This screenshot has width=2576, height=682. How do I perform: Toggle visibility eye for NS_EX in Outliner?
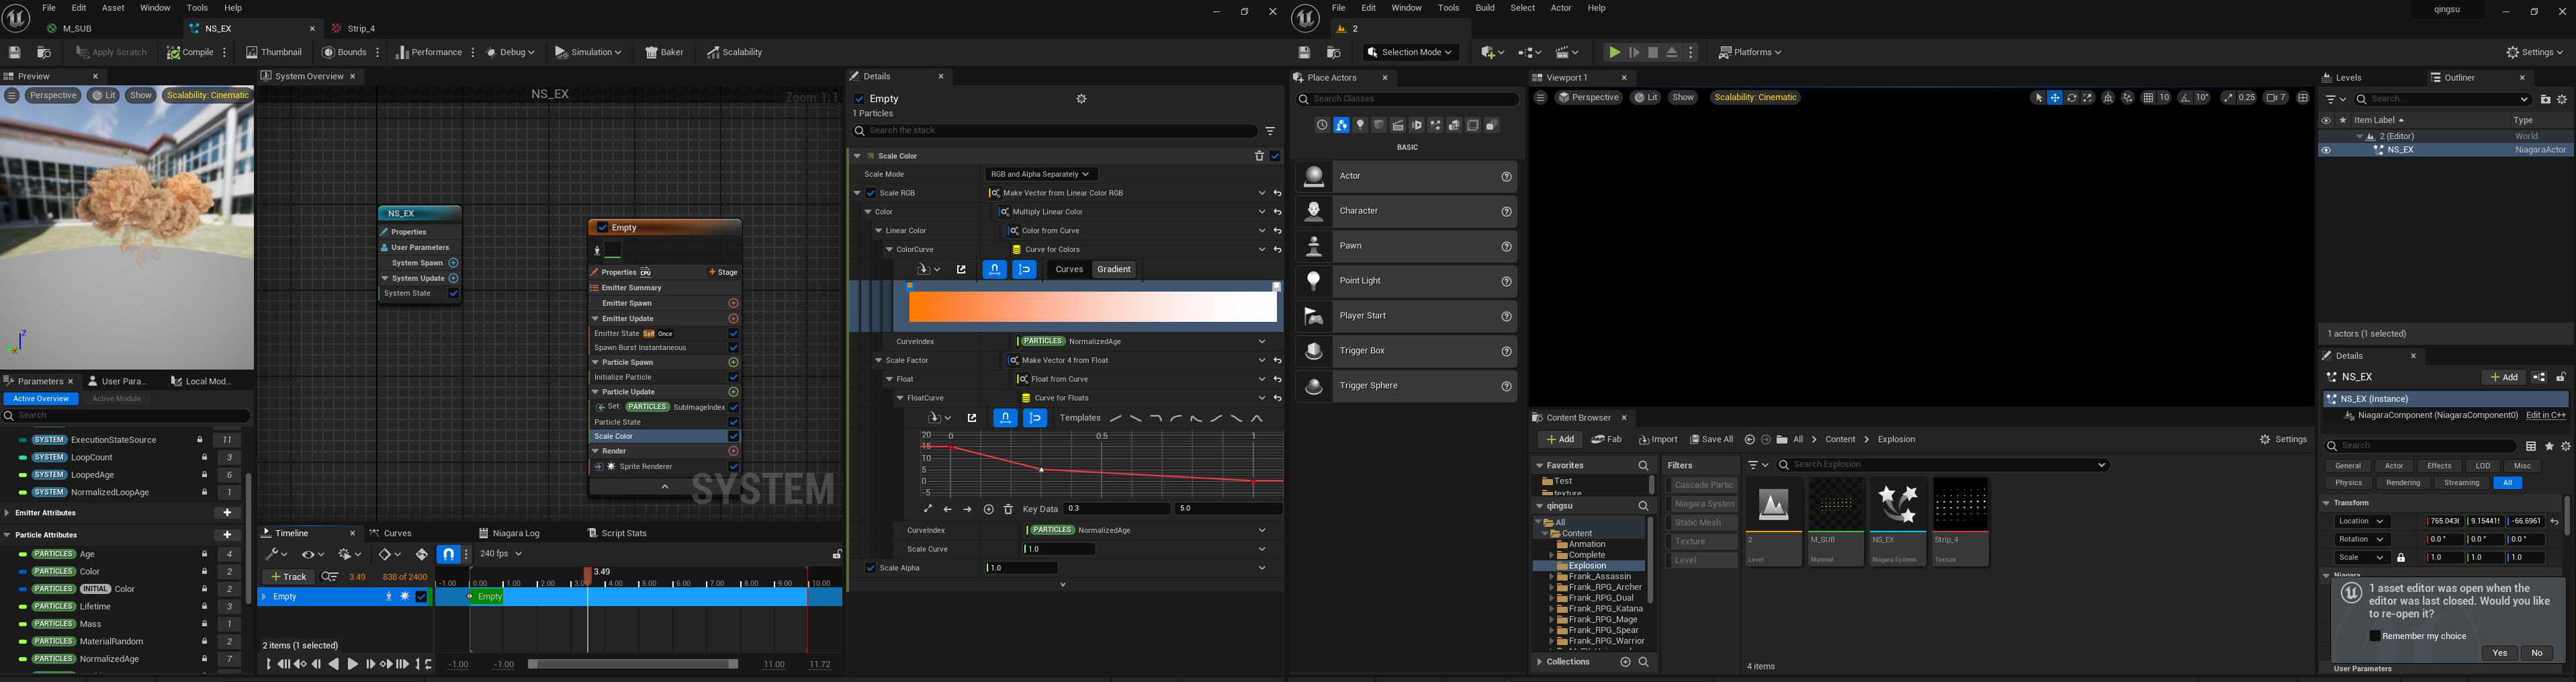click(x=2326, y=150)
